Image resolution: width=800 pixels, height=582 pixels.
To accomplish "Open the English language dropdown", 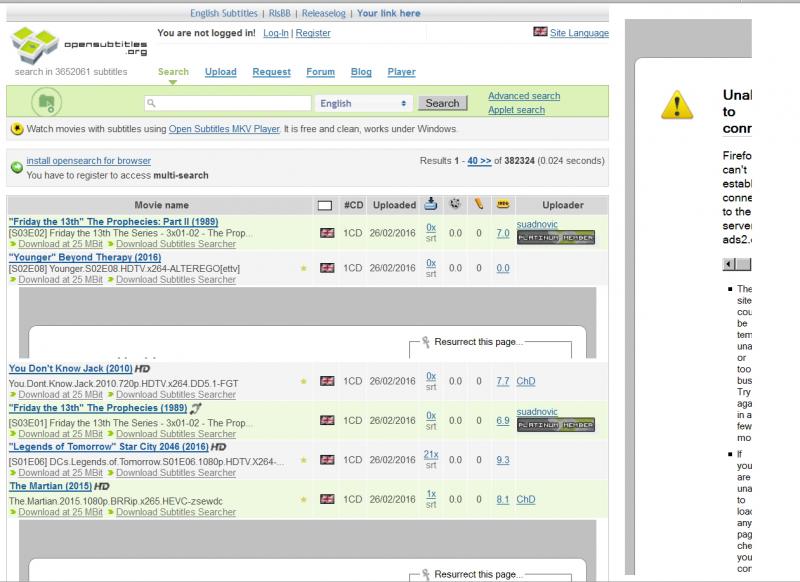I will pos(364,103).
